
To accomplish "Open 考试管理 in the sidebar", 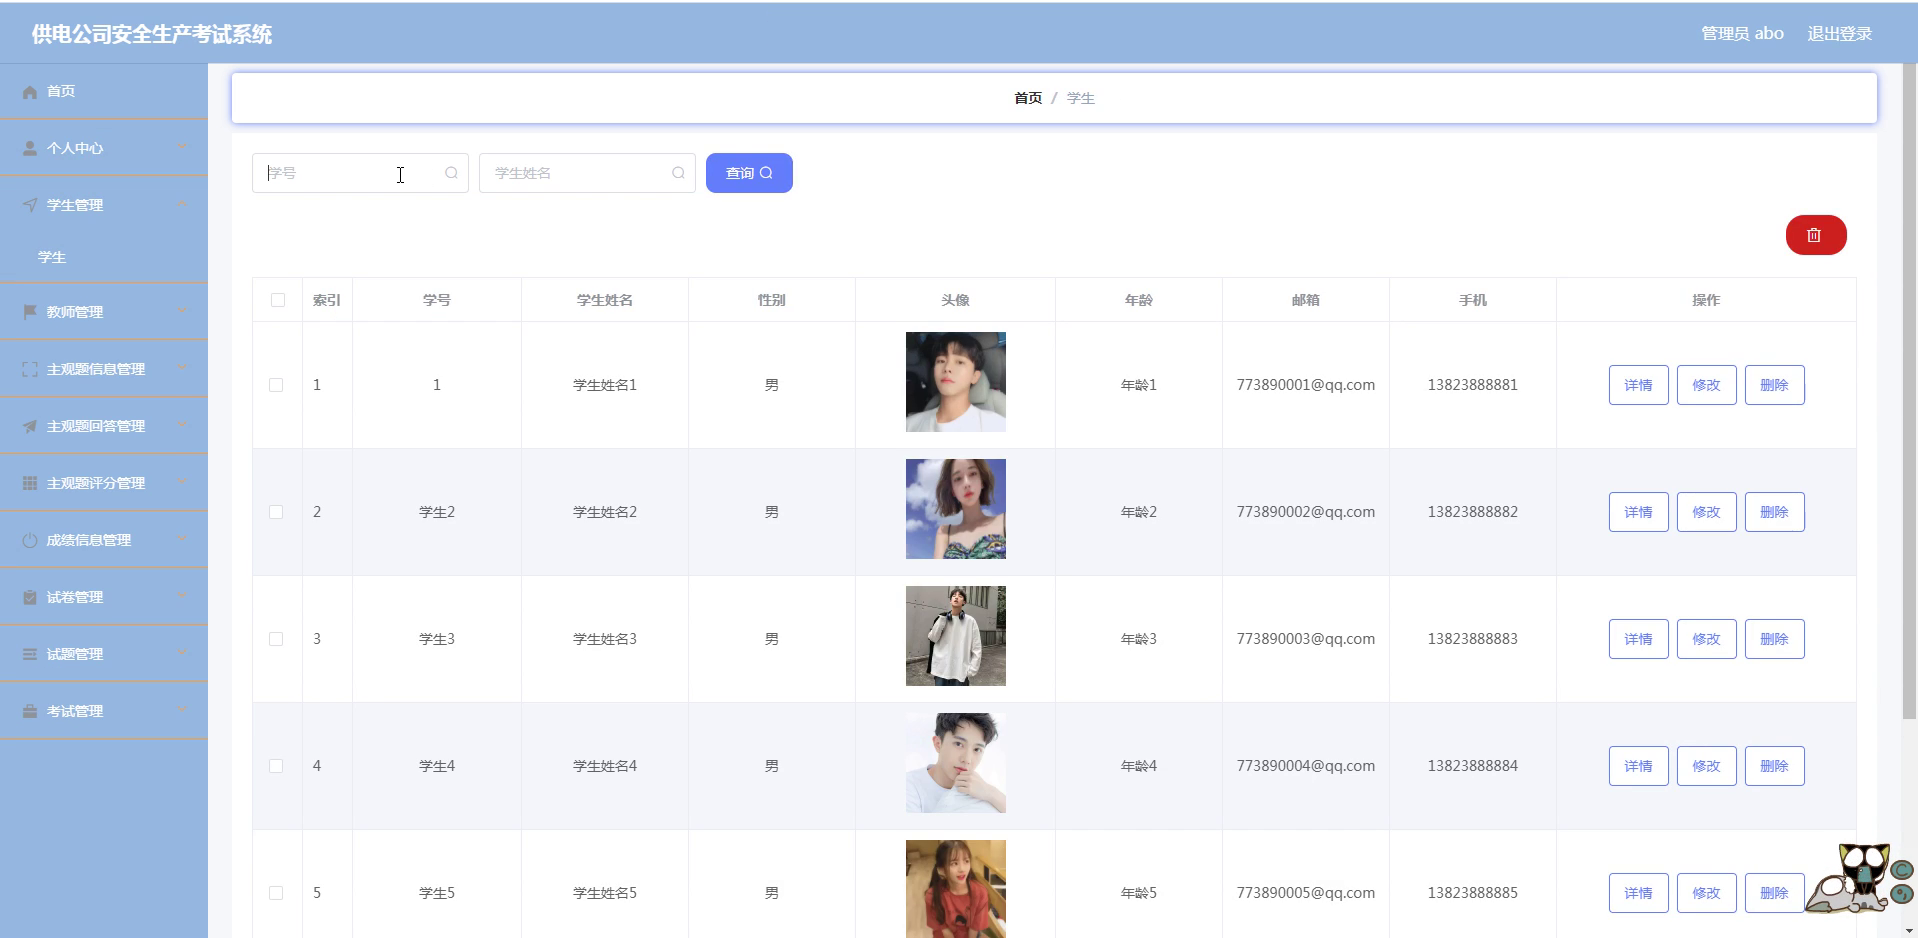I will (104, 711).
